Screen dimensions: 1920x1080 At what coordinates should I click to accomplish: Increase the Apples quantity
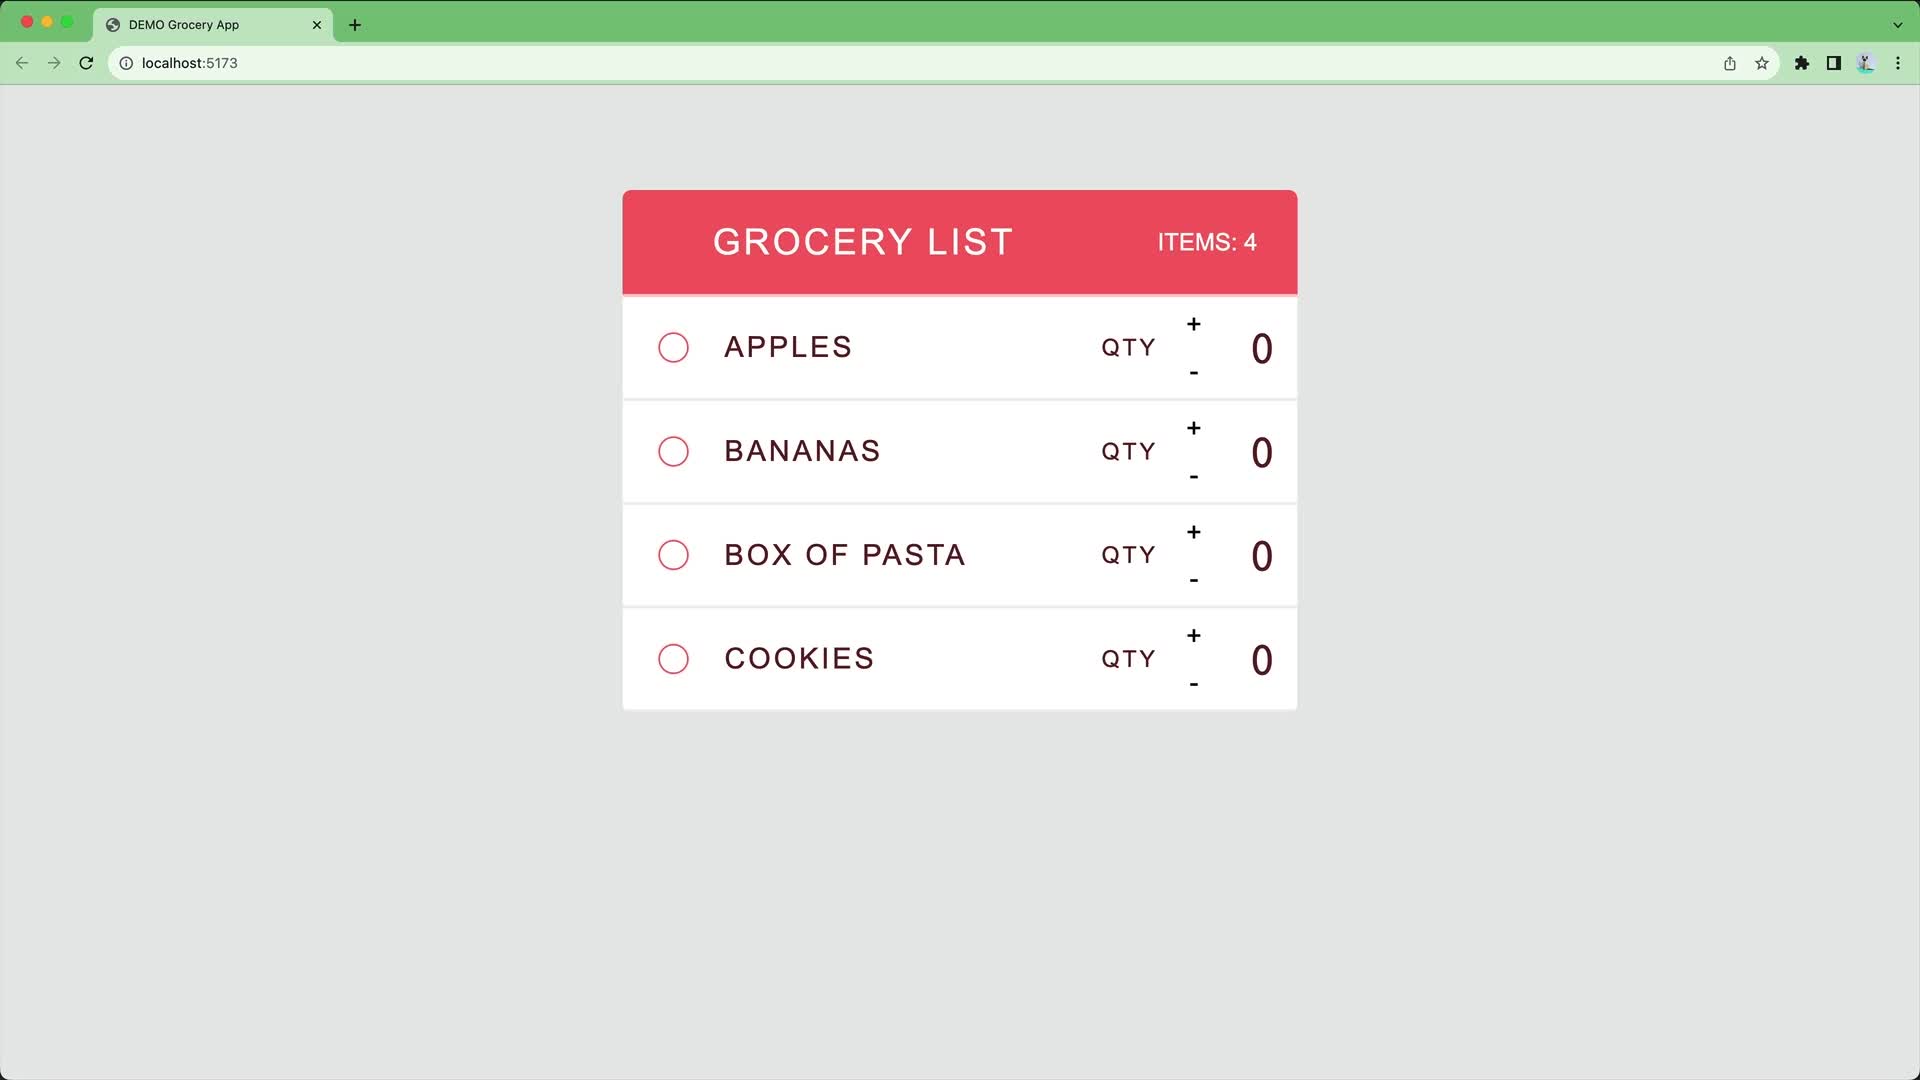(1193, 324)
